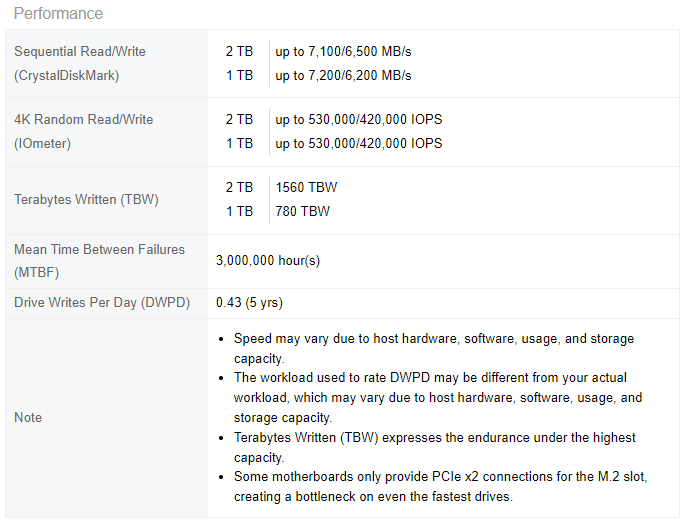Click the note about the DWPD workload
This screenshot has height=527, width=689.
437,397
